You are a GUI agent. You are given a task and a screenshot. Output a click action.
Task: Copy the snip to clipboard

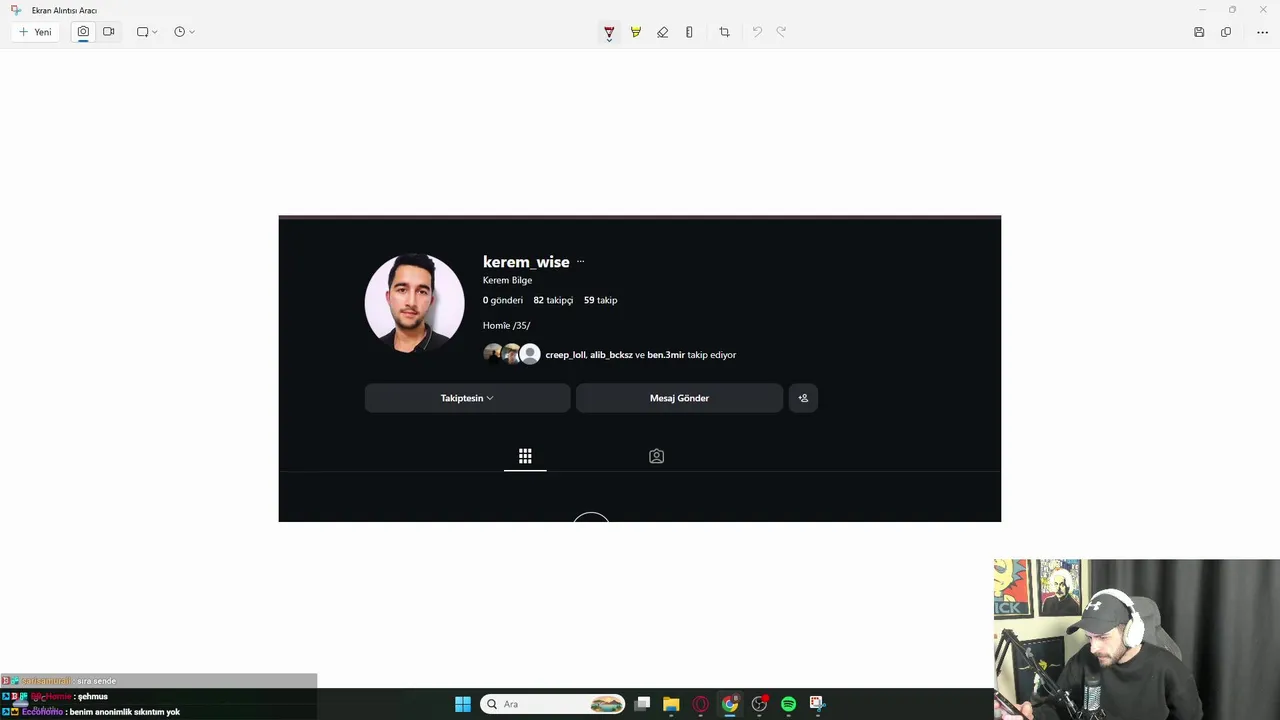click(x=1226, y=32)
